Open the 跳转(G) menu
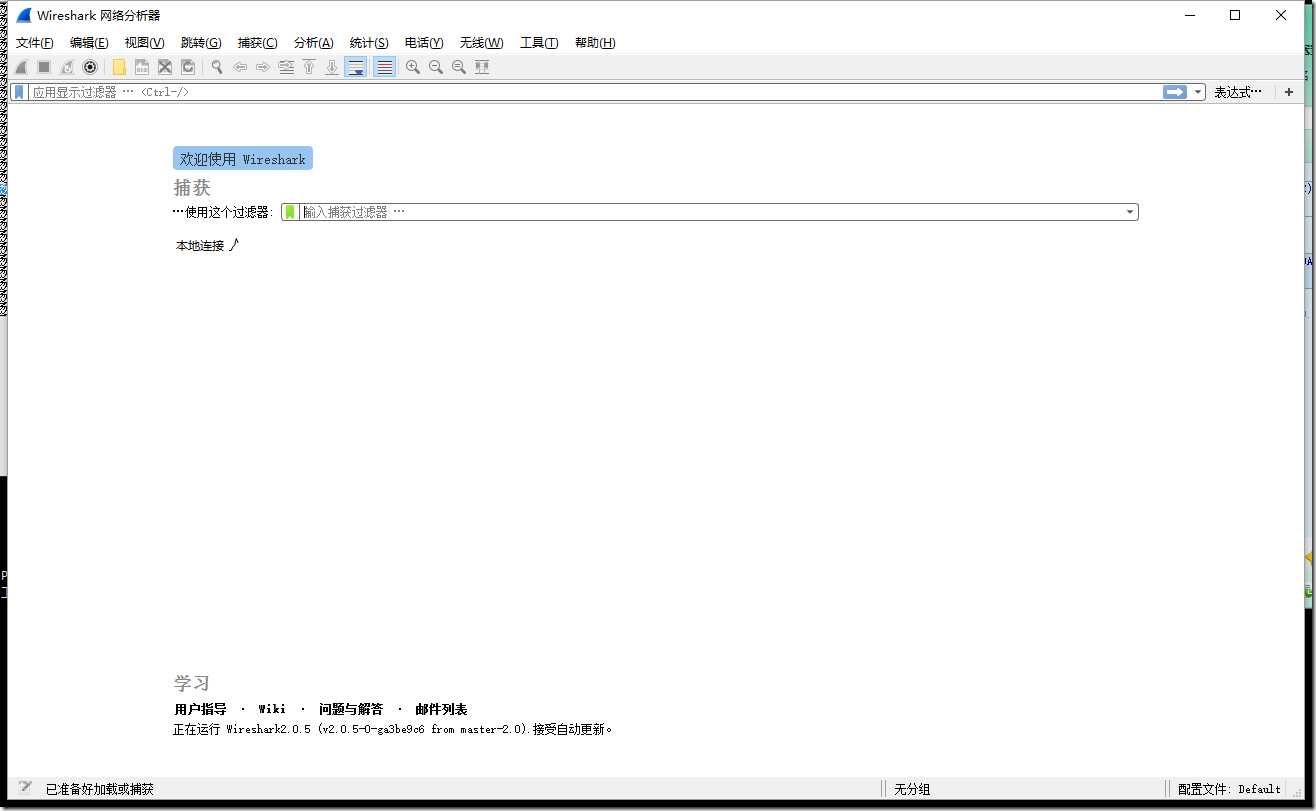Image resolution: width=1316 pixels, height=811 pixels. 200,43
